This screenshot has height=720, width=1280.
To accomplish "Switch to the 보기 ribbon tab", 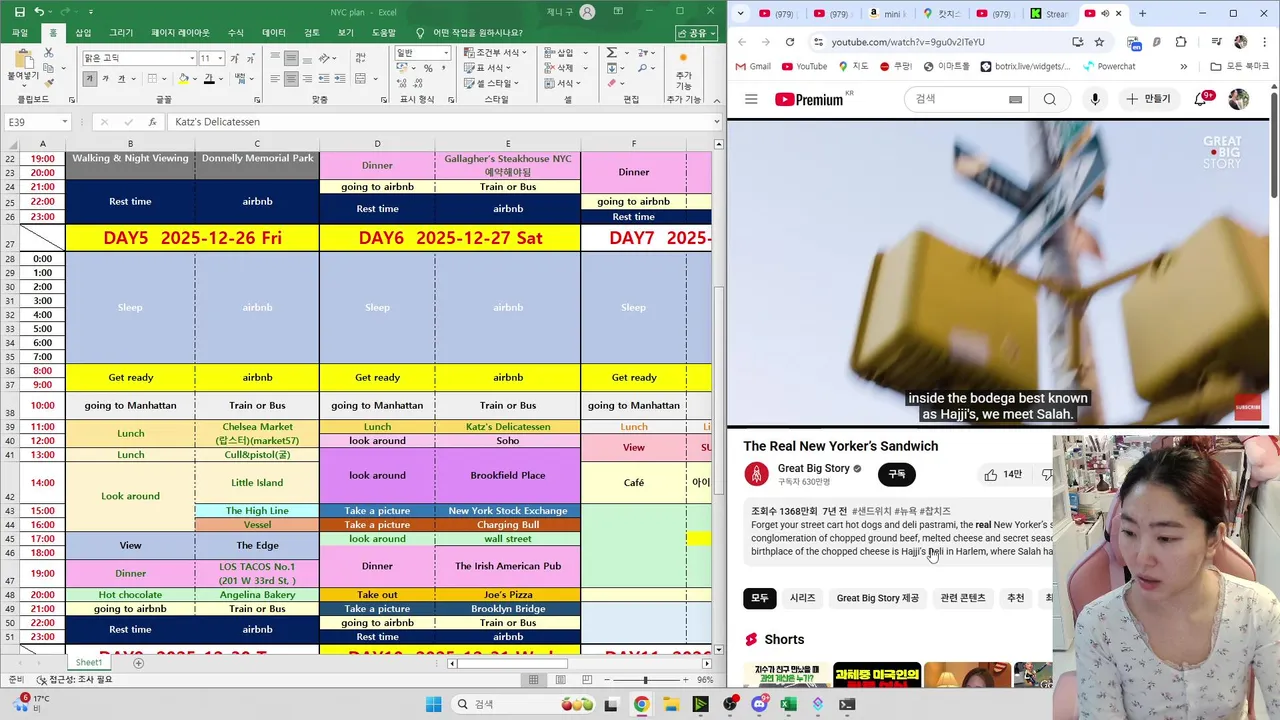I will [x=345, y=33].
